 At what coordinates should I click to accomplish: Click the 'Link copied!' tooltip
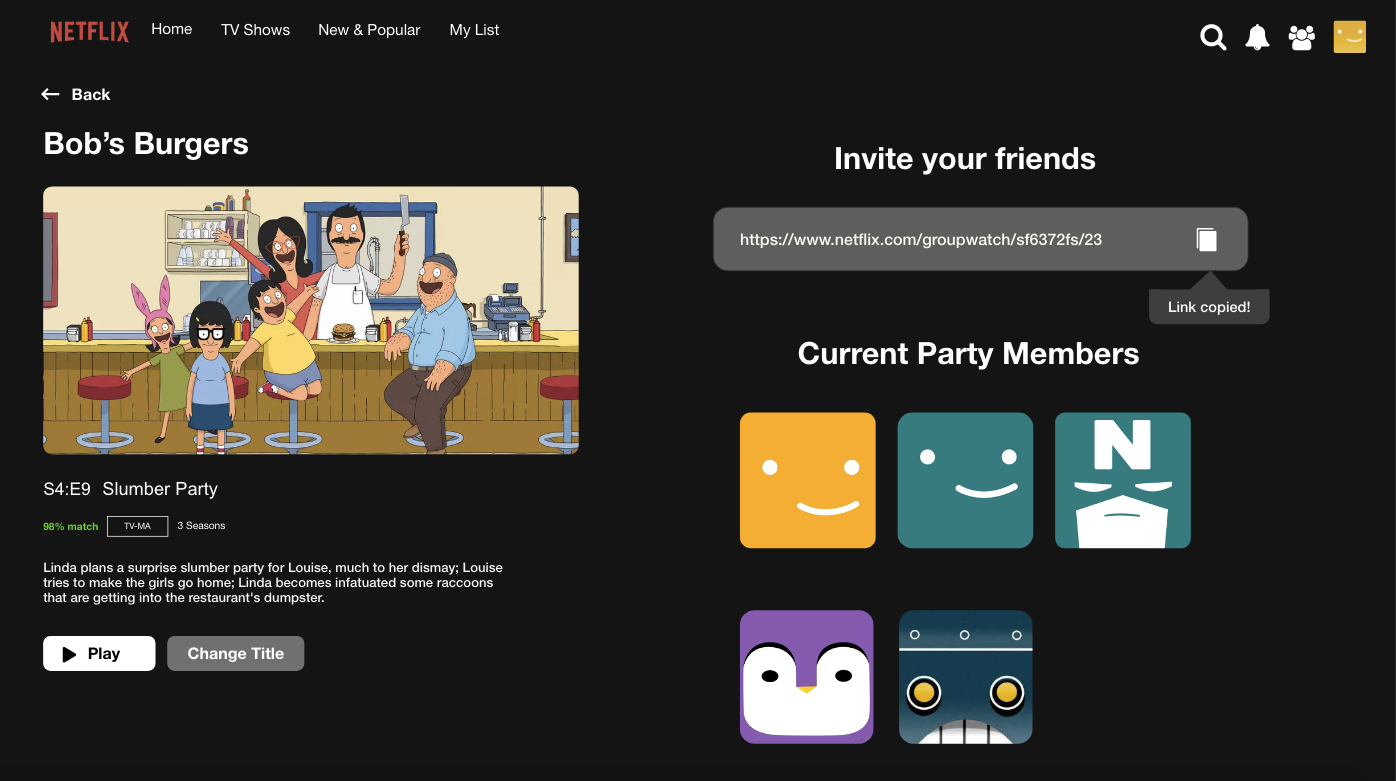tap(1209, 307)
